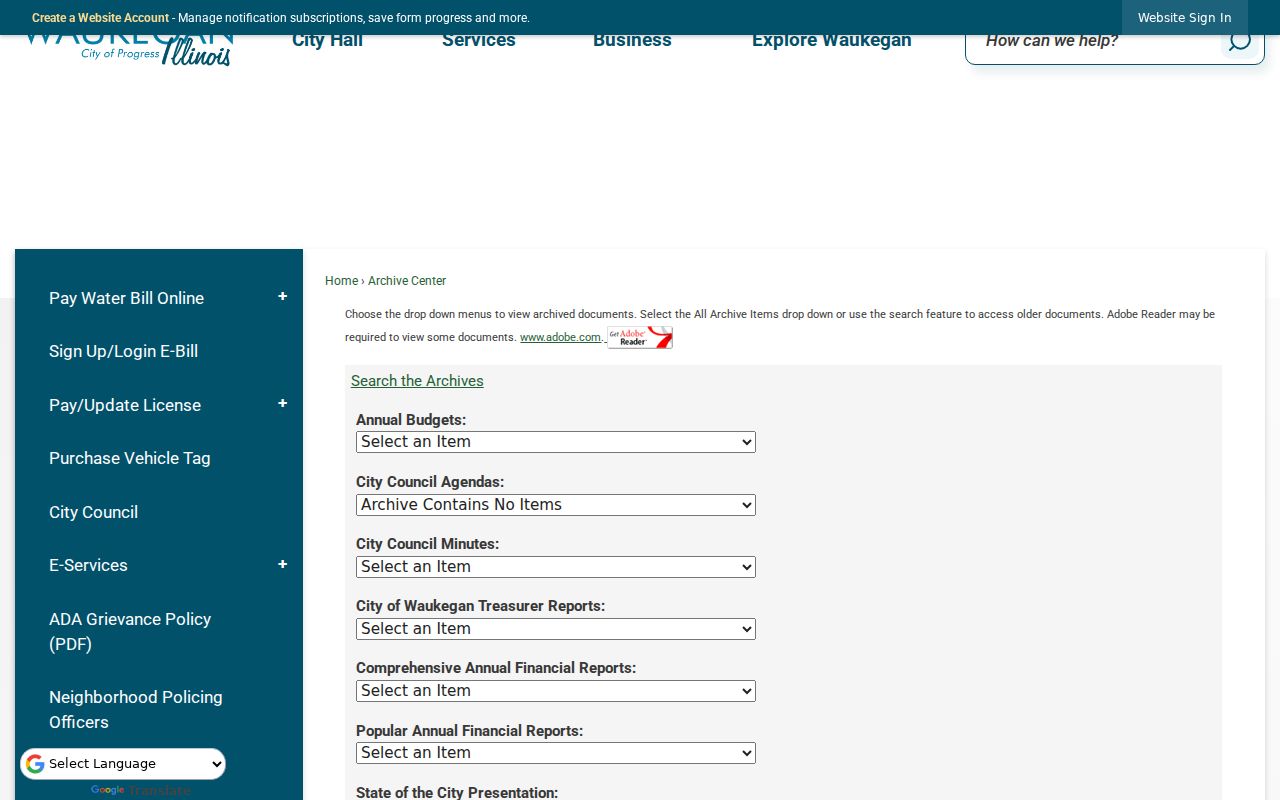Click Create a Website Account link
Screen dimensions: 1280x800
100,18
